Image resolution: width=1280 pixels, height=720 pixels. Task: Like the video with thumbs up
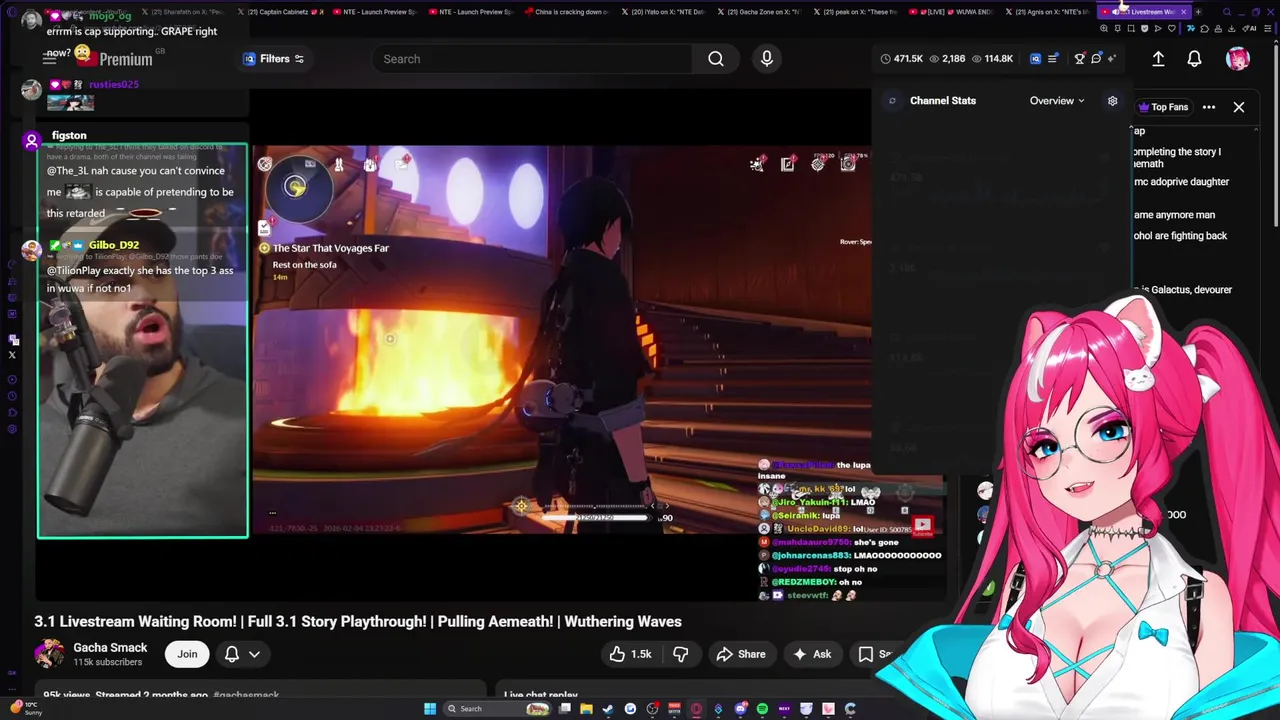coord(630,654)
